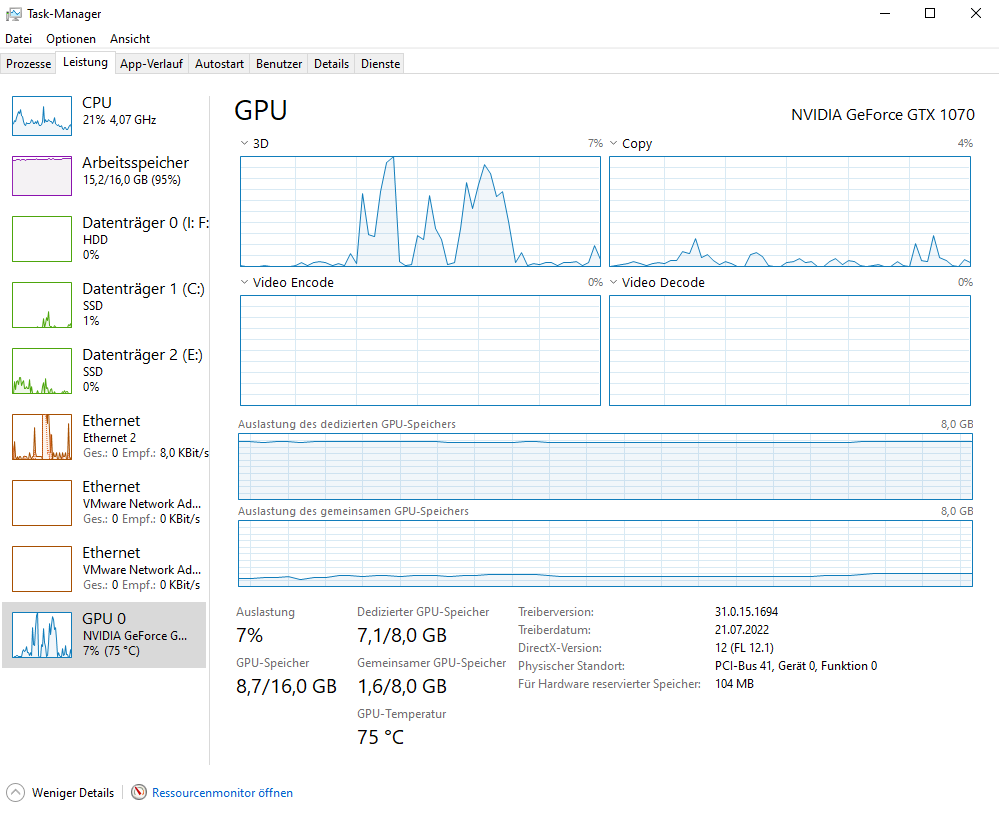Click the 104 MB reserved memory value
Screen dimensions: 999x814
(734, 683)
